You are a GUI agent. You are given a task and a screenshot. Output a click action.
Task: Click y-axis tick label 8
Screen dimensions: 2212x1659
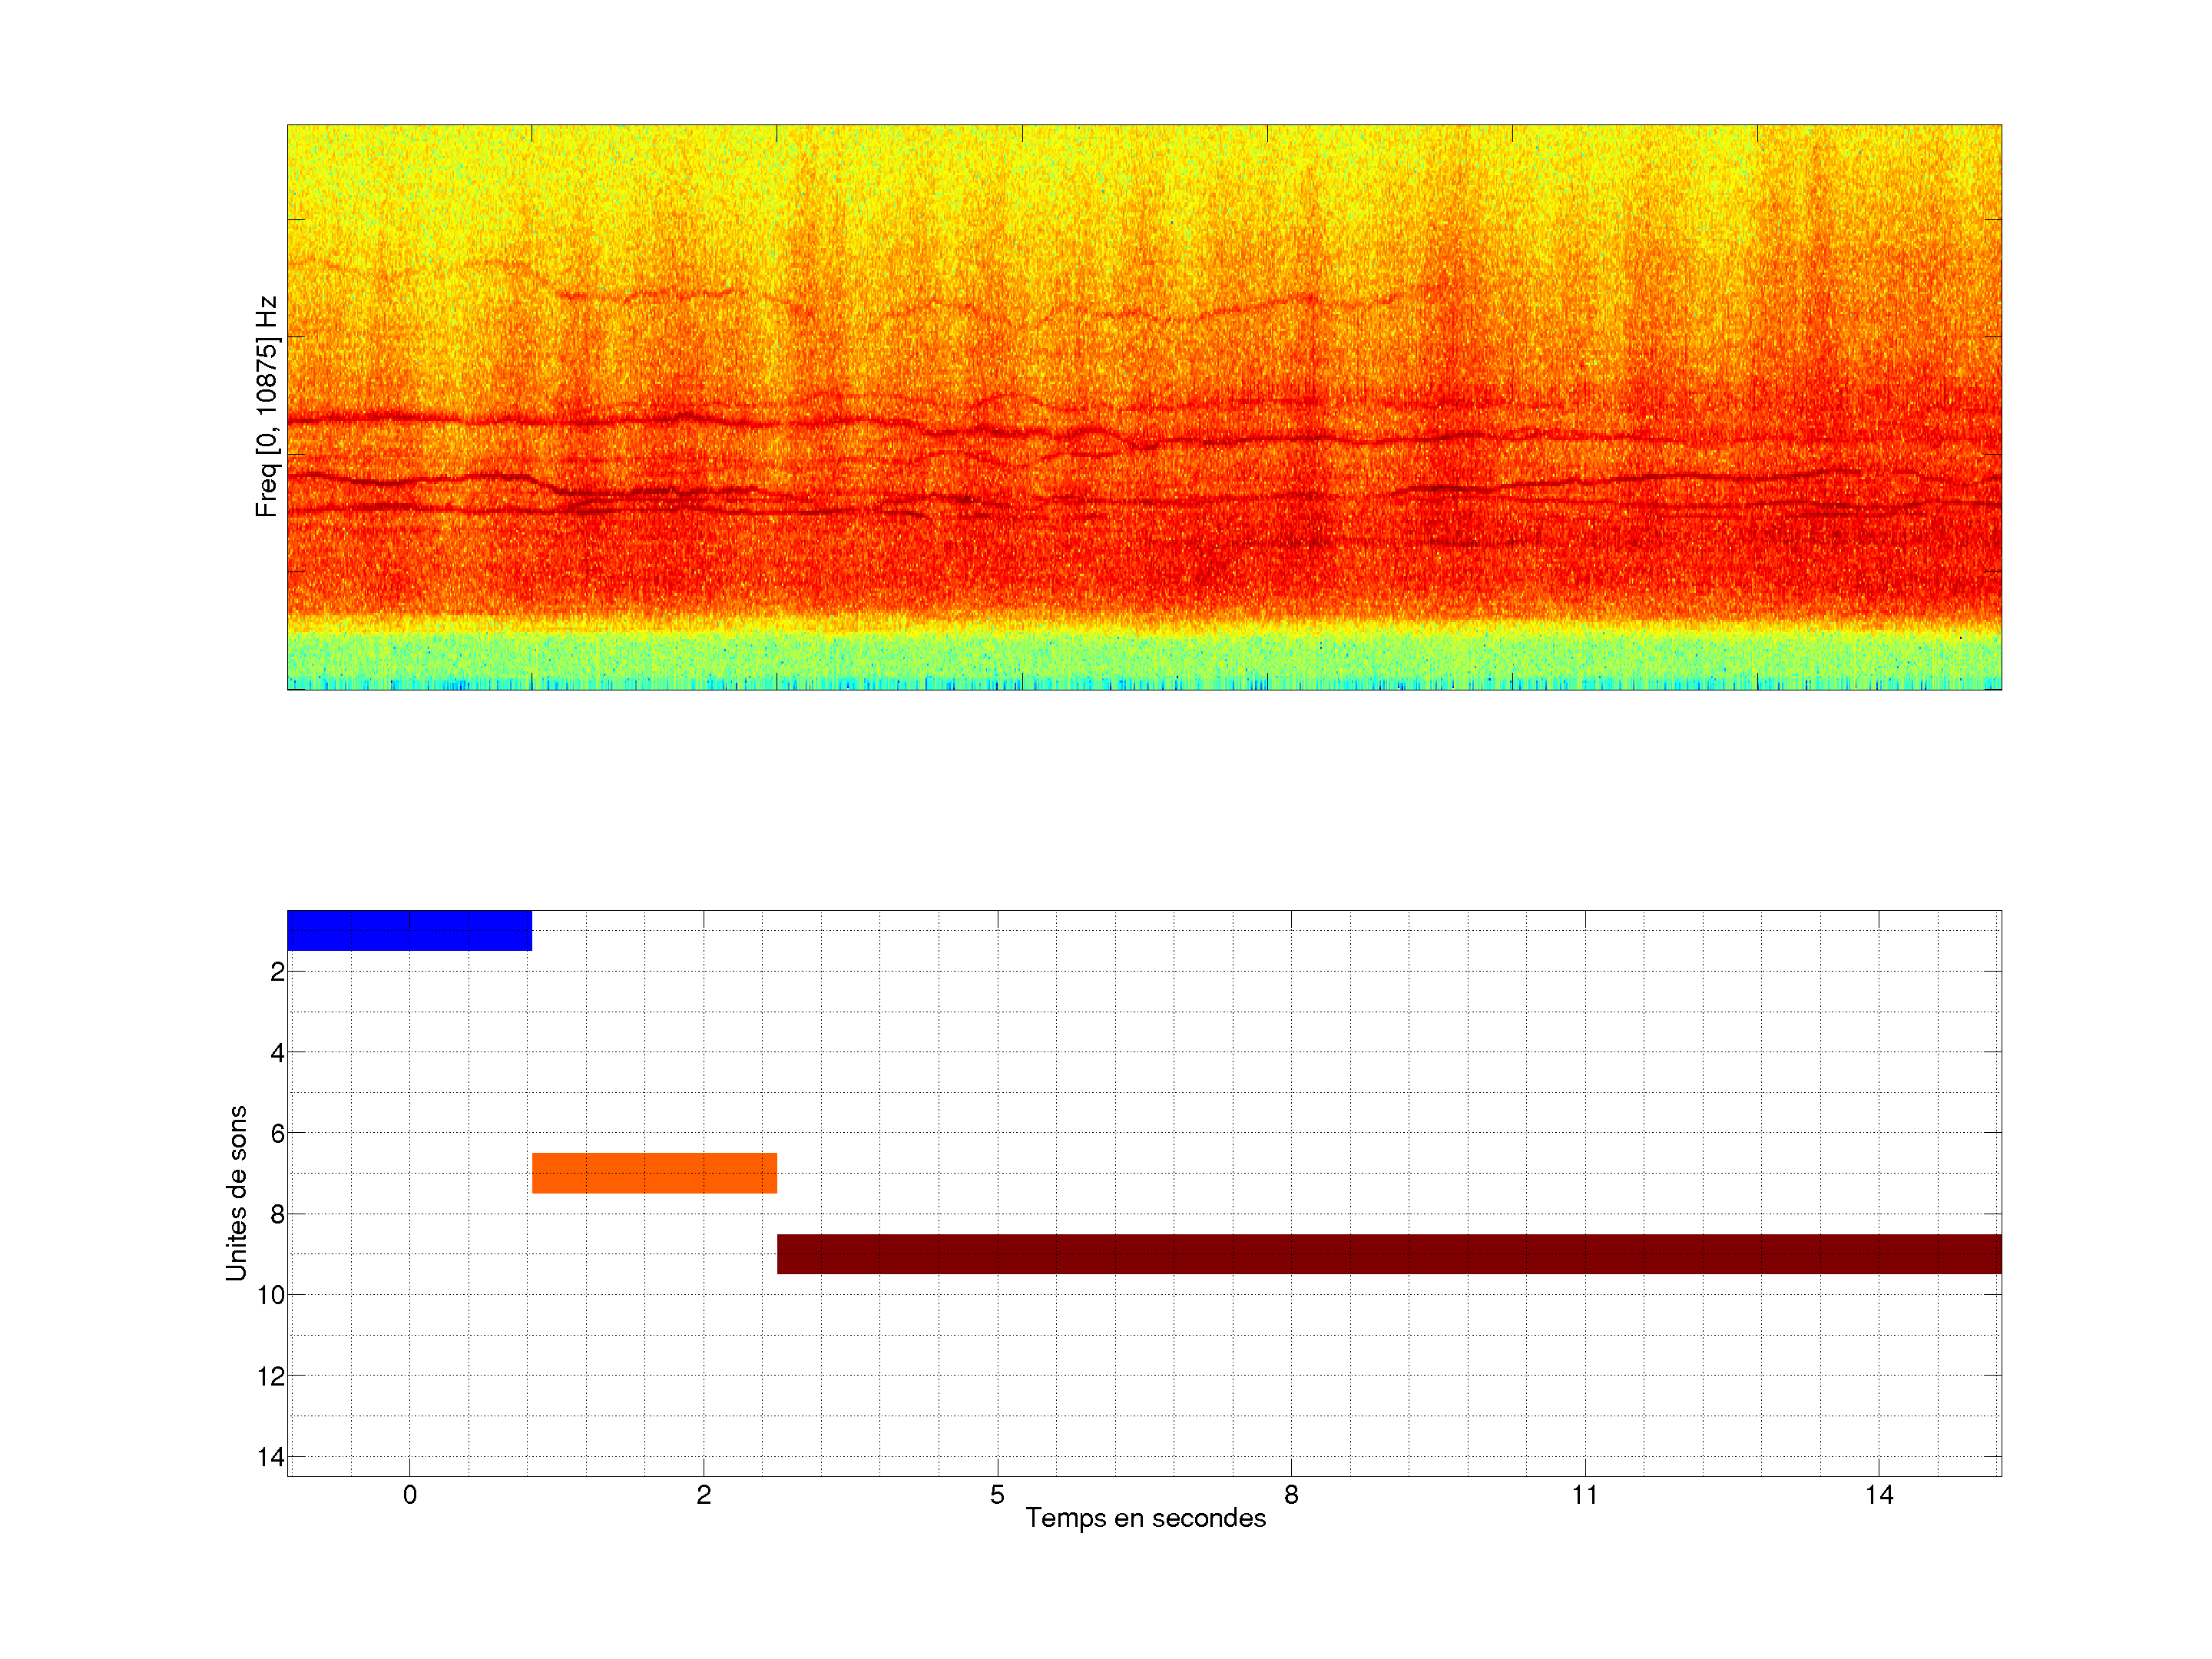pyautogui.click(x=277, y=1215)
